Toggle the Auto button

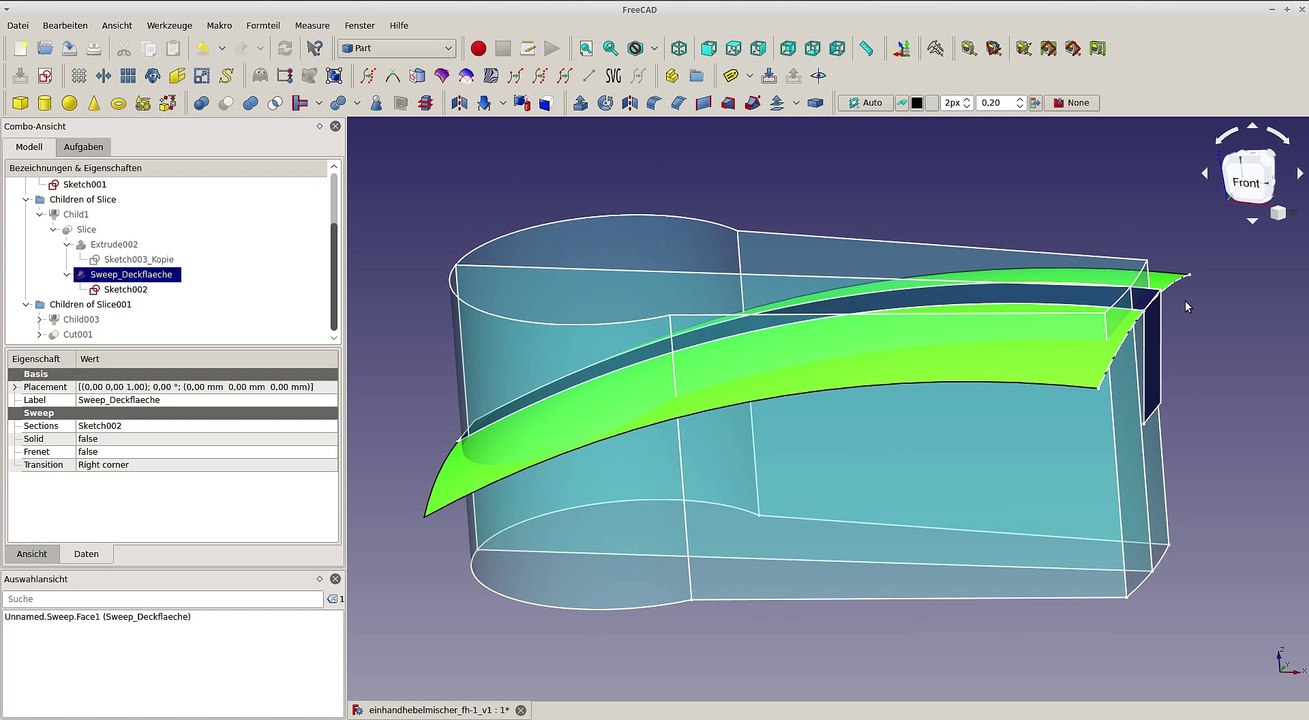865,103
